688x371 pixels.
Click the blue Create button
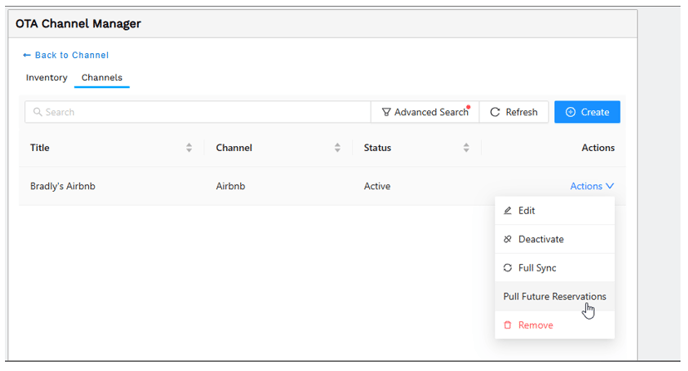tap(587, 112)
